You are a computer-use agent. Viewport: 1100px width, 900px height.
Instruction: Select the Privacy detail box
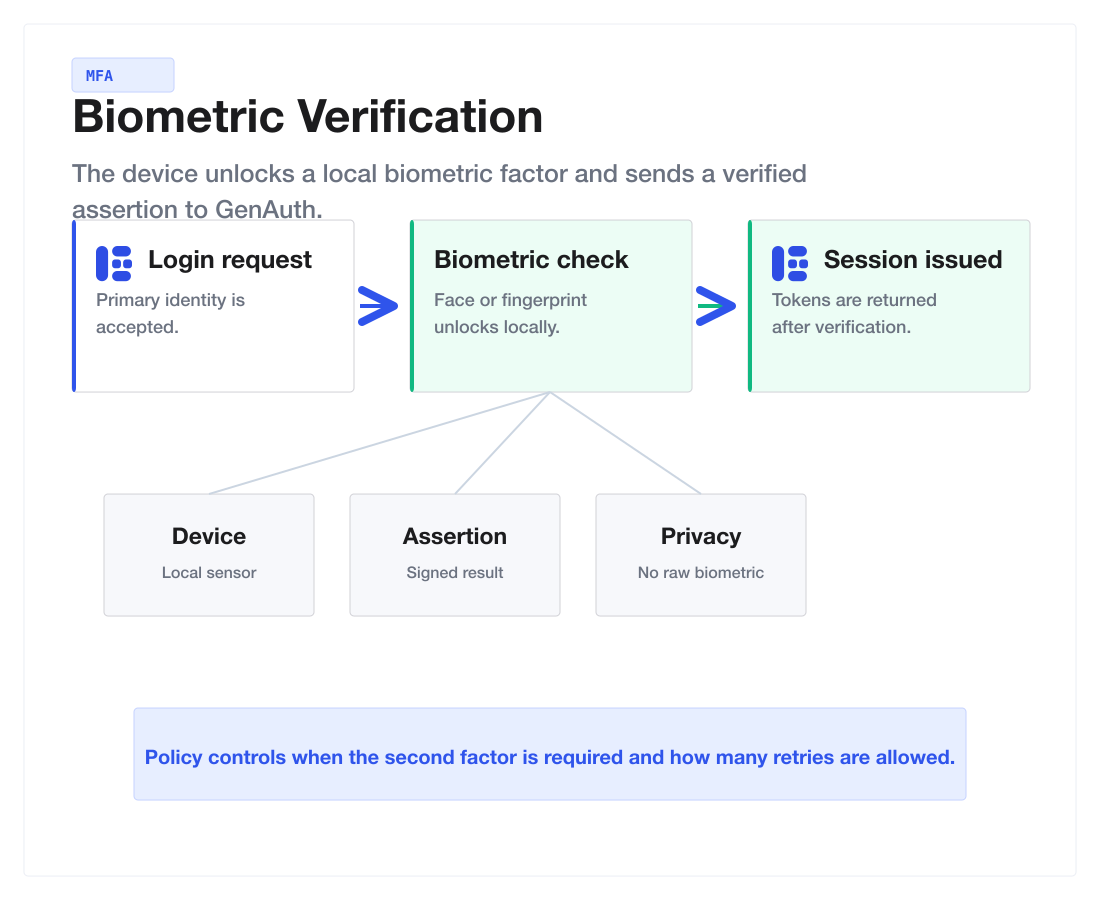pyautogui.click(x=701, y=555)
